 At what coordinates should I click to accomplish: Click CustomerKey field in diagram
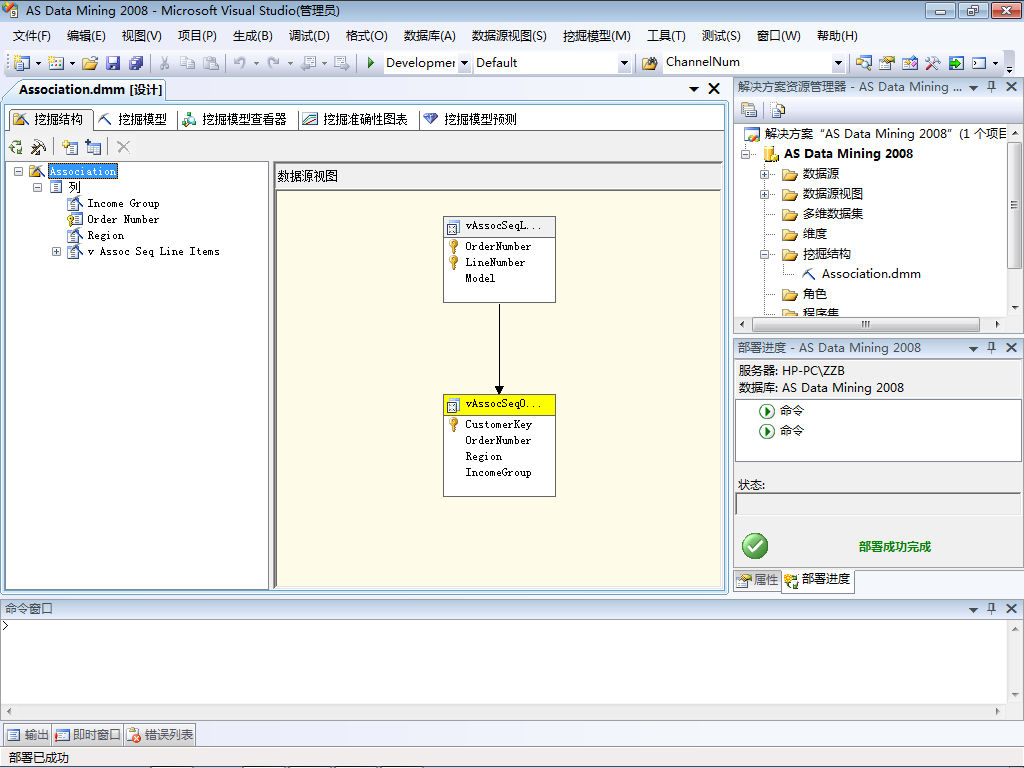click(x=498, y=424)
